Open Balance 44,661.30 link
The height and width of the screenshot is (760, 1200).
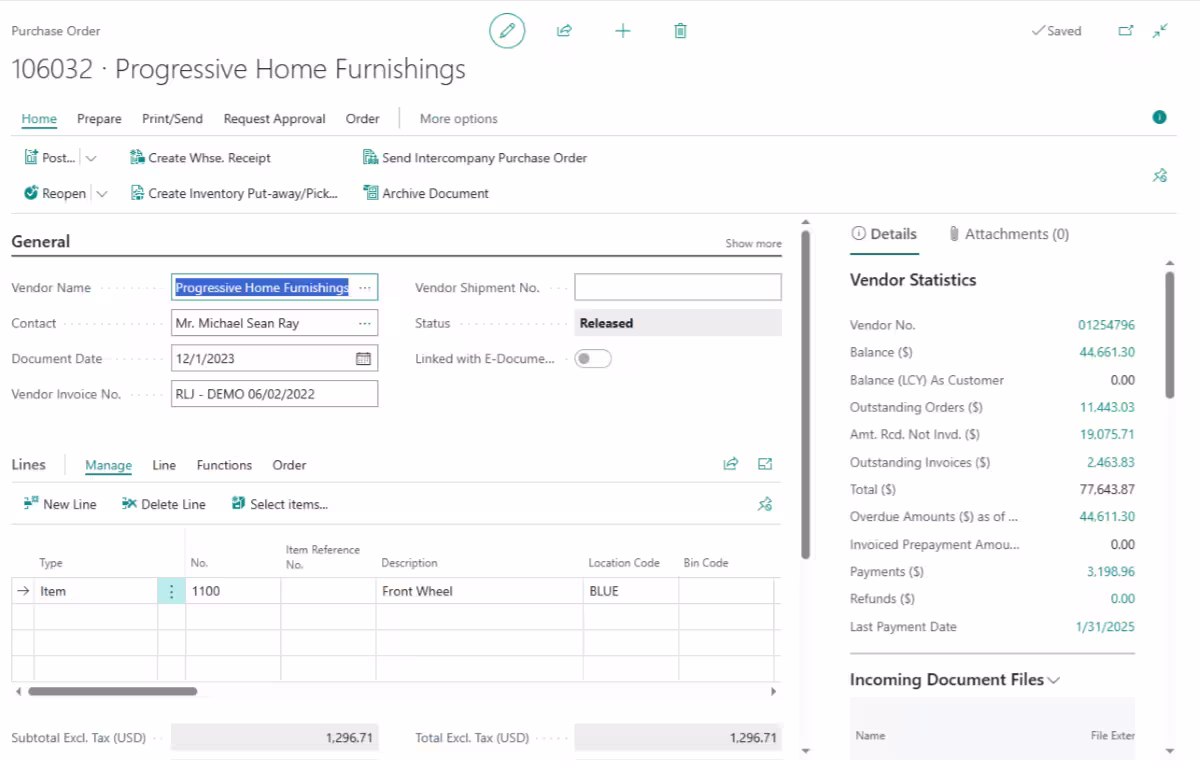point(1107,352)
